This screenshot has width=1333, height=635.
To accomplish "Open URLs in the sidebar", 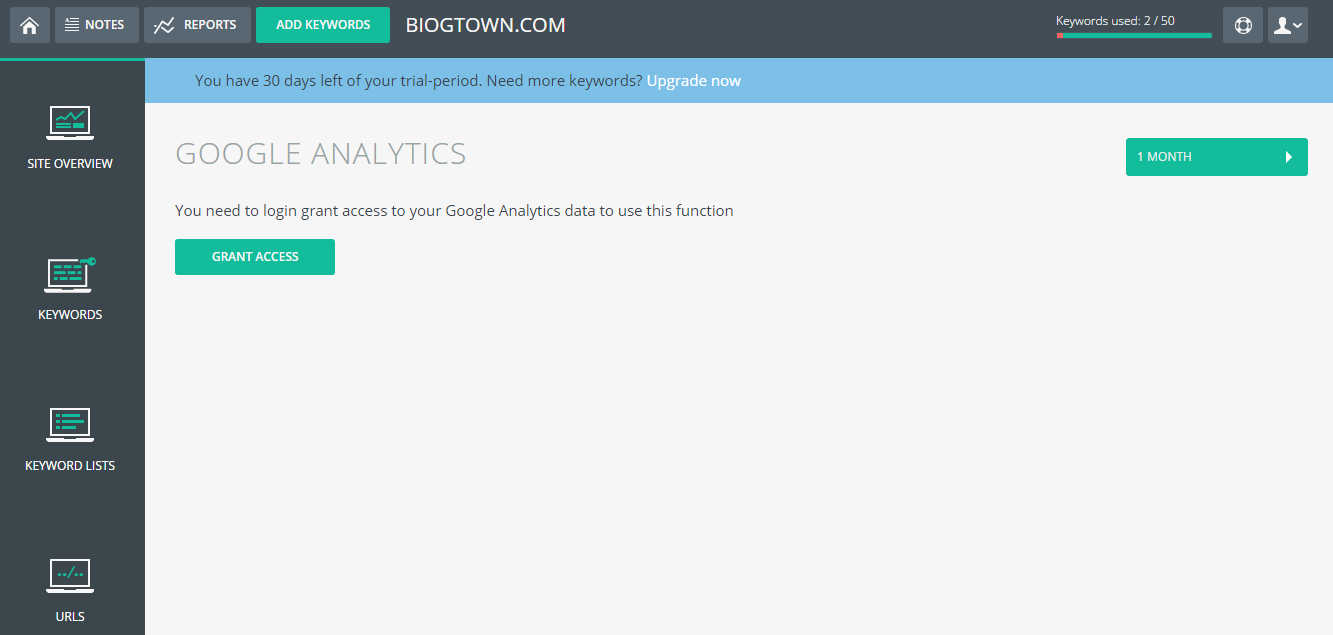I will pos(70,590).
